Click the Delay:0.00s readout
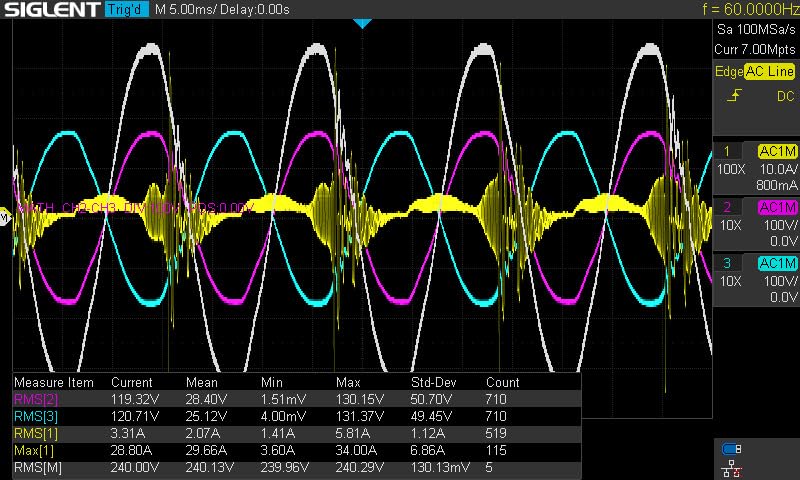The width and height of the screenshot is (800, 480). pos(255,10)
